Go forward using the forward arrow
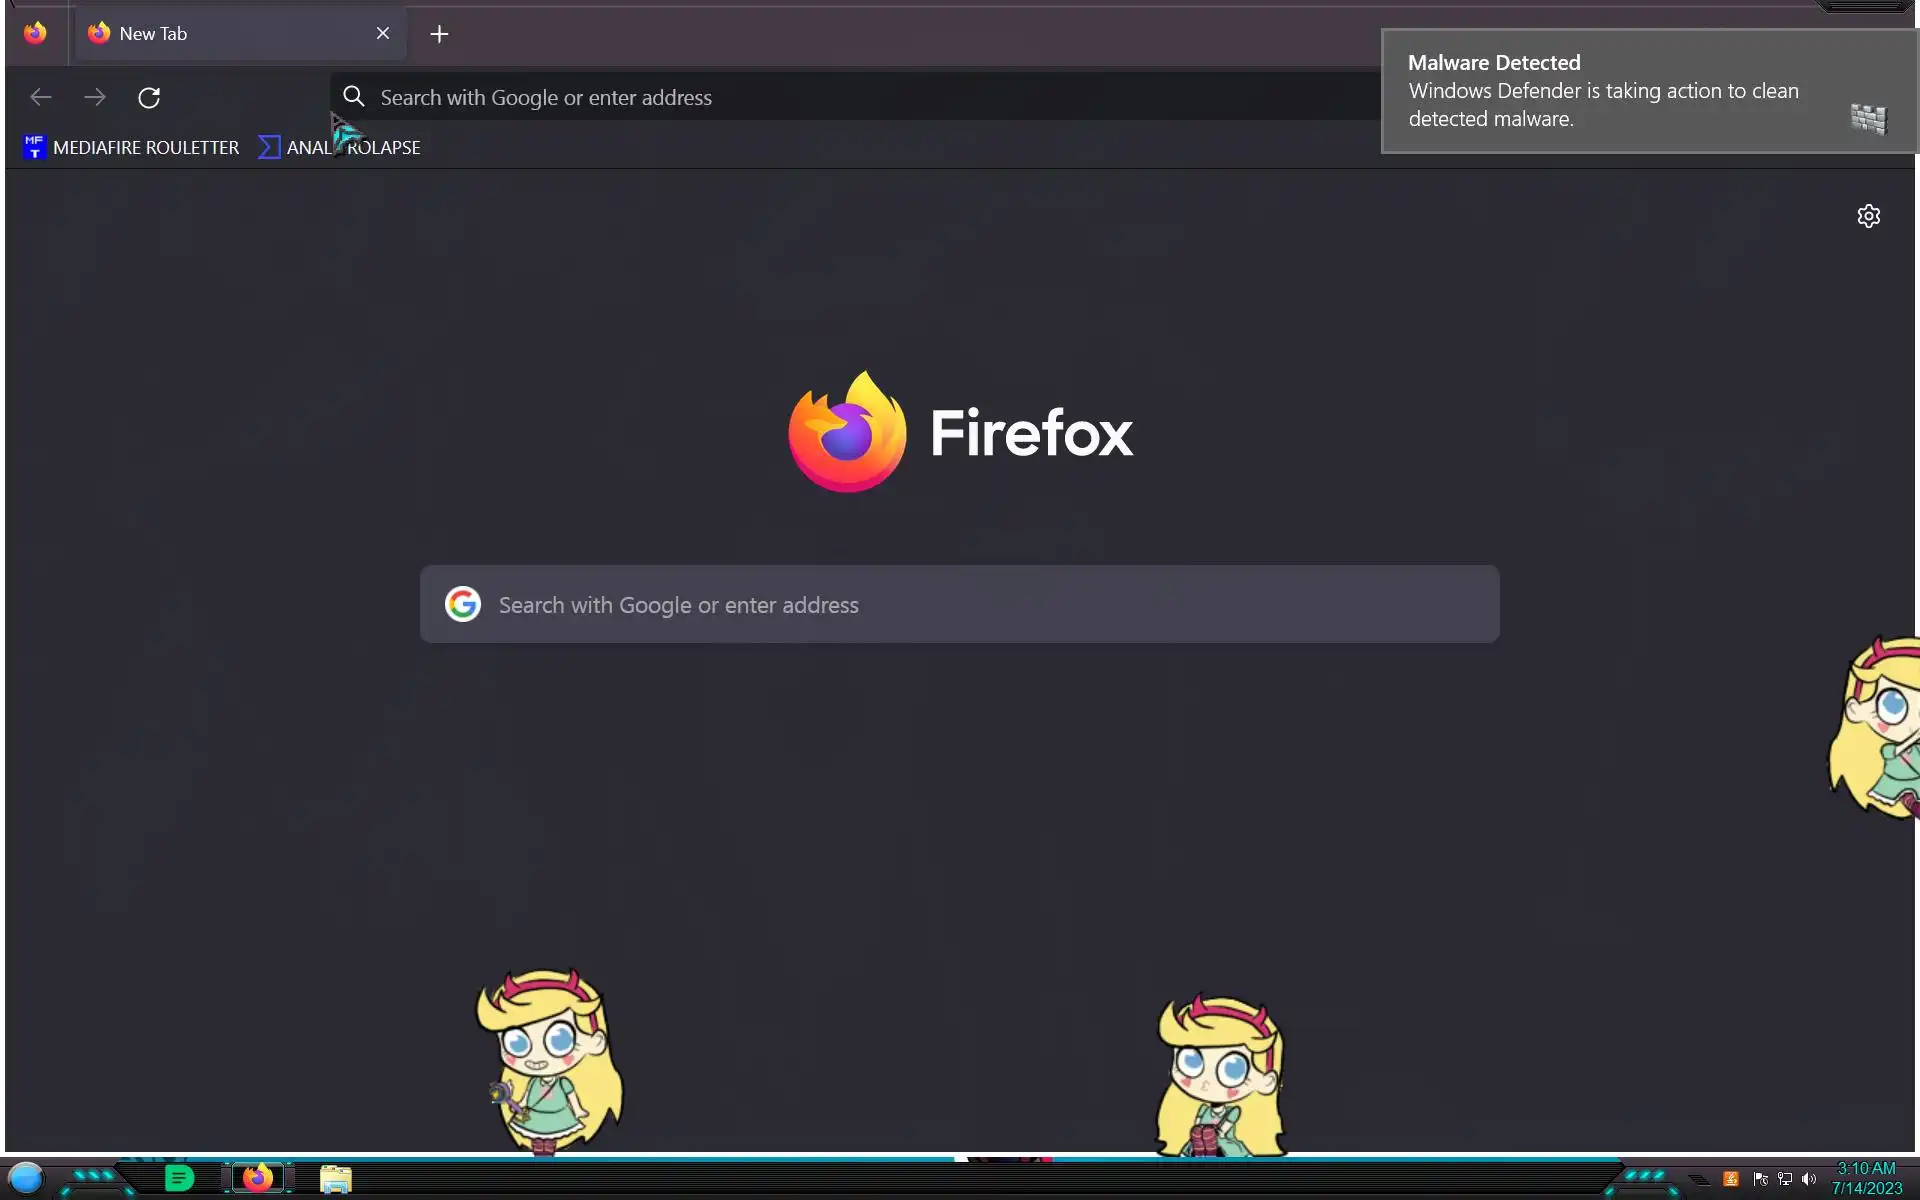The height and width of the screenshot is (1200, 1920). (95, 97)
